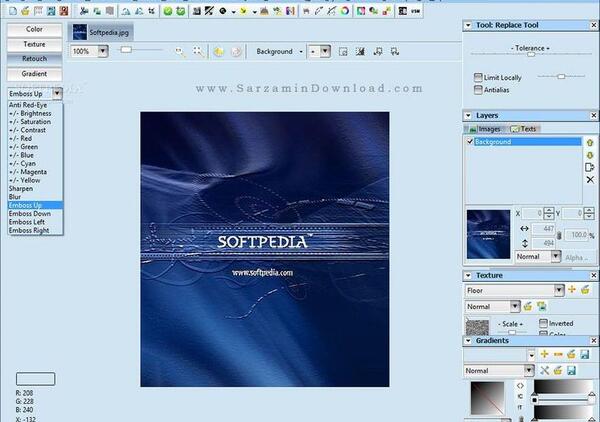
Task: Select Emboss Down in list
Action: (35, 213)
